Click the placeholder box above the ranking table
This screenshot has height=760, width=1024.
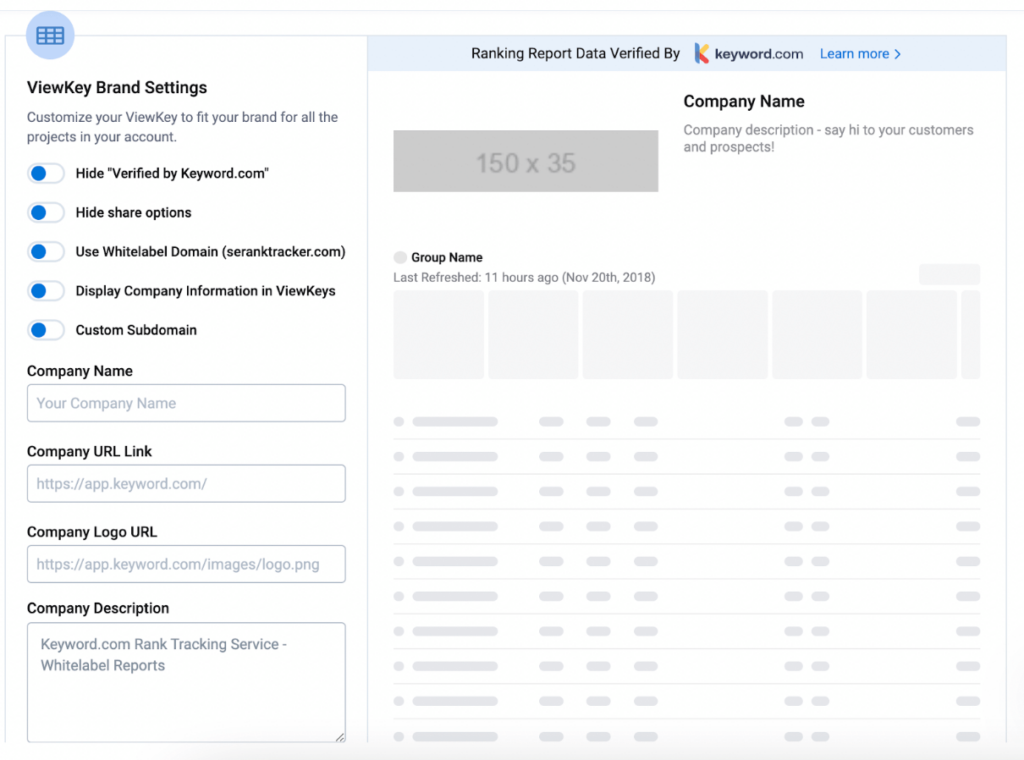click(948, 274)
